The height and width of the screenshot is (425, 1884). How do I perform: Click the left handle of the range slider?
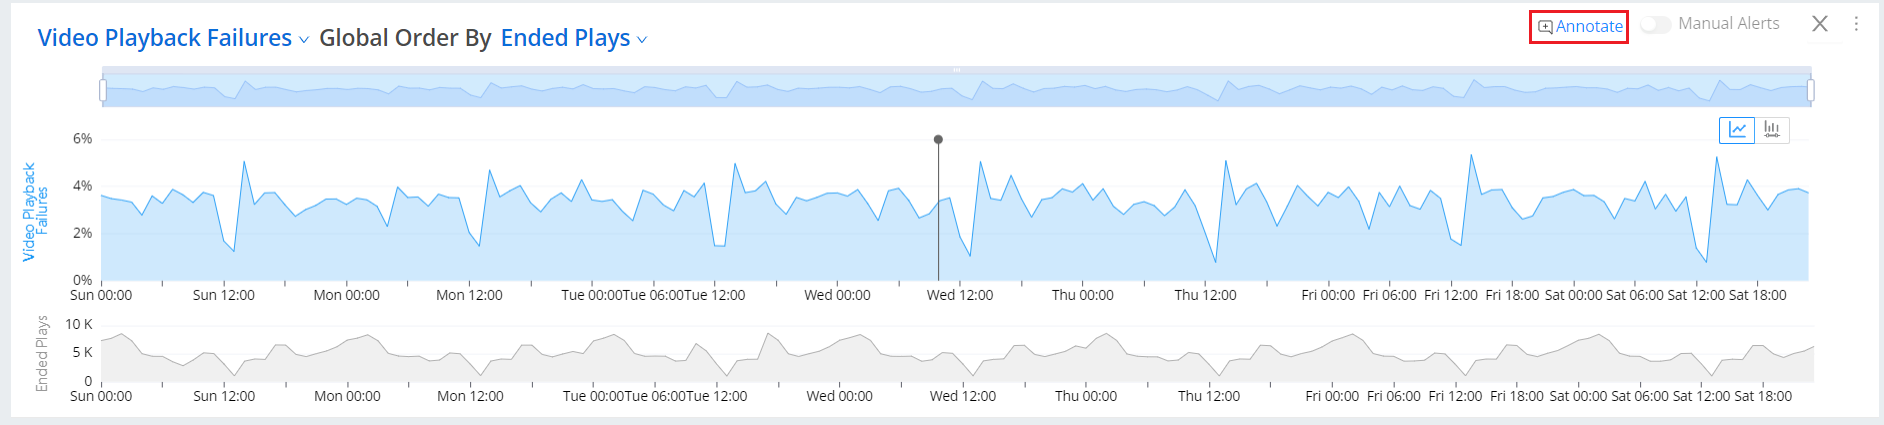pos(103,90)
